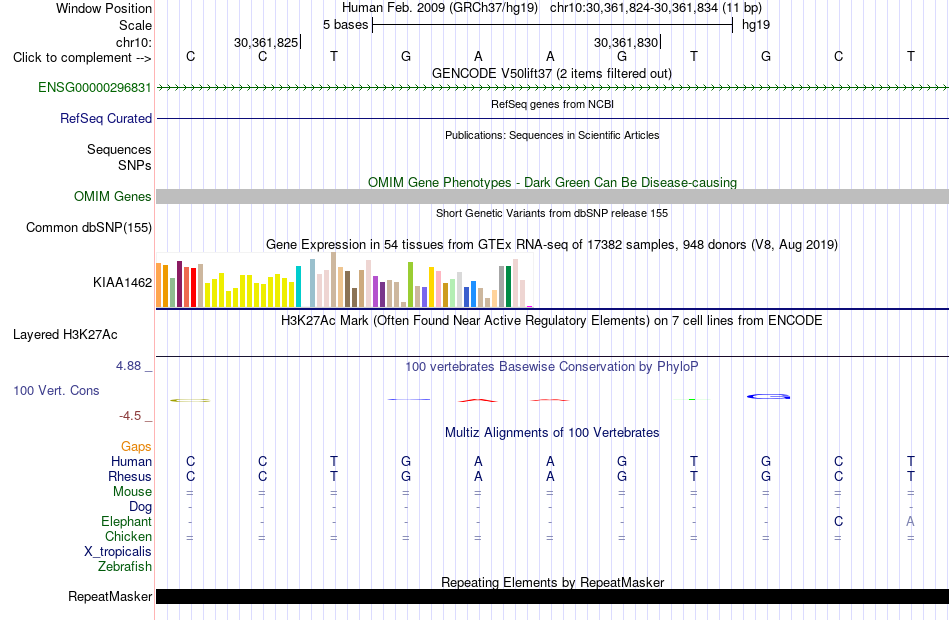
Task: Click the SNPs label under Publications
Action: click(135, 165)
